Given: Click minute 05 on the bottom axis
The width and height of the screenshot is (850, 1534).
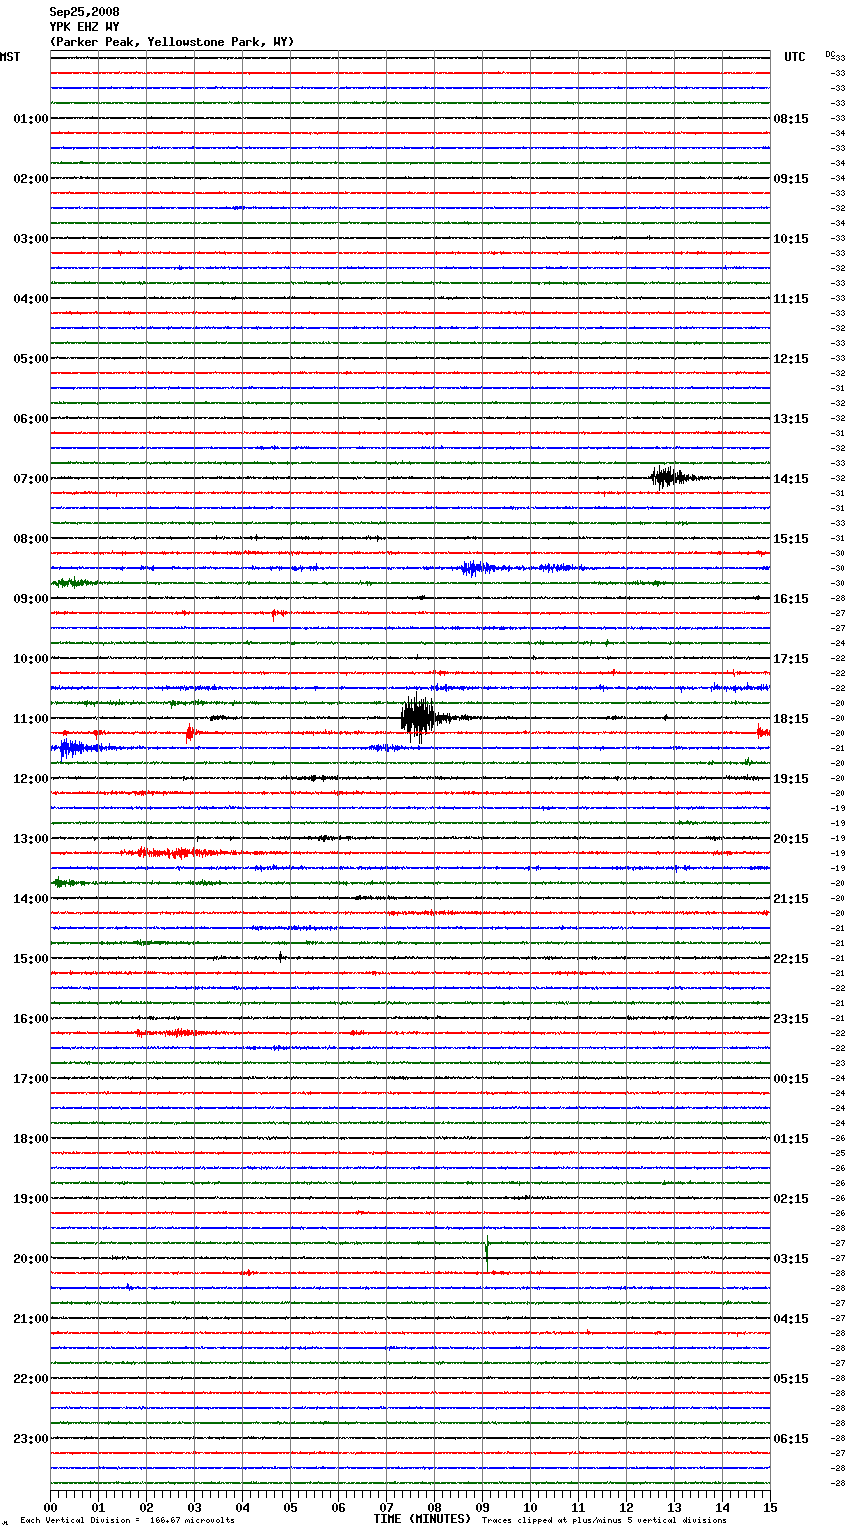Looking at the screenshot, I should click(x=290, y=1508).
